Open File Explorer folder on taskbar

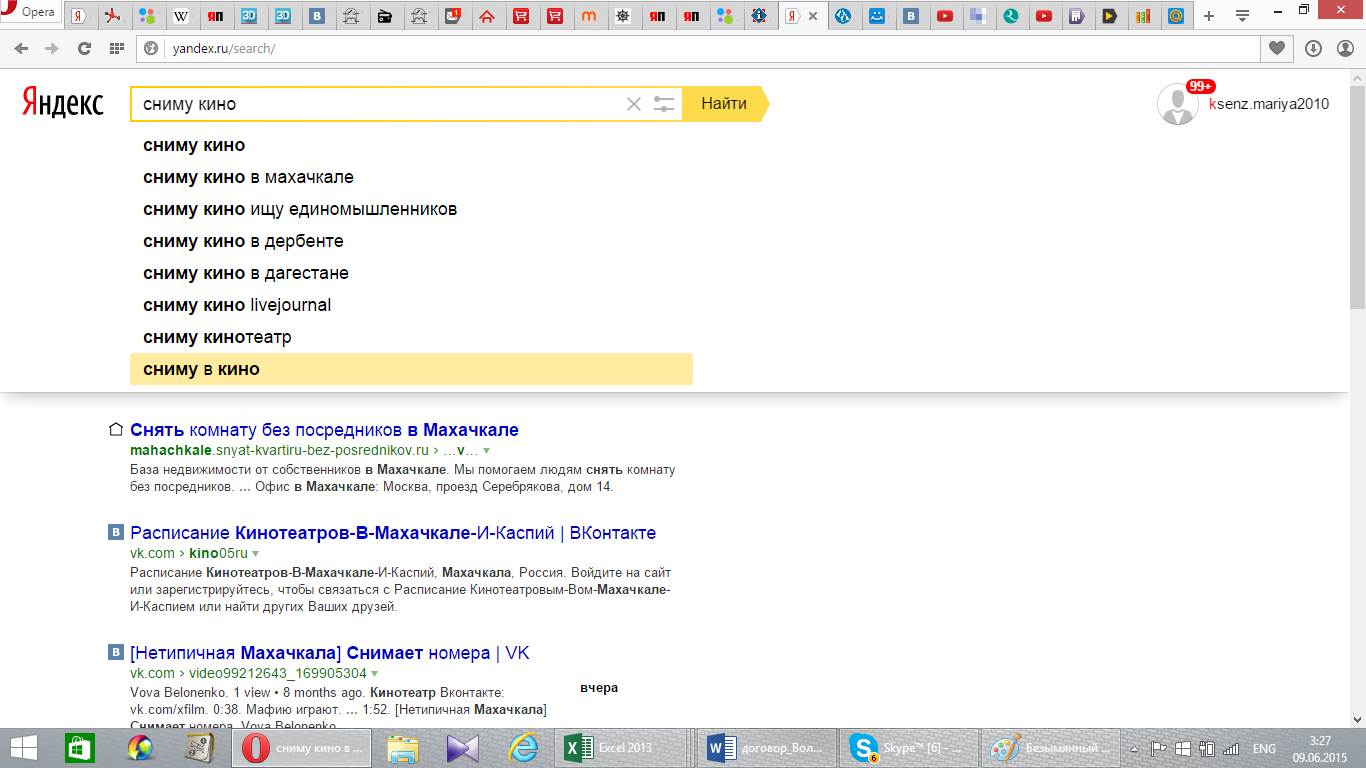[402, 748]
